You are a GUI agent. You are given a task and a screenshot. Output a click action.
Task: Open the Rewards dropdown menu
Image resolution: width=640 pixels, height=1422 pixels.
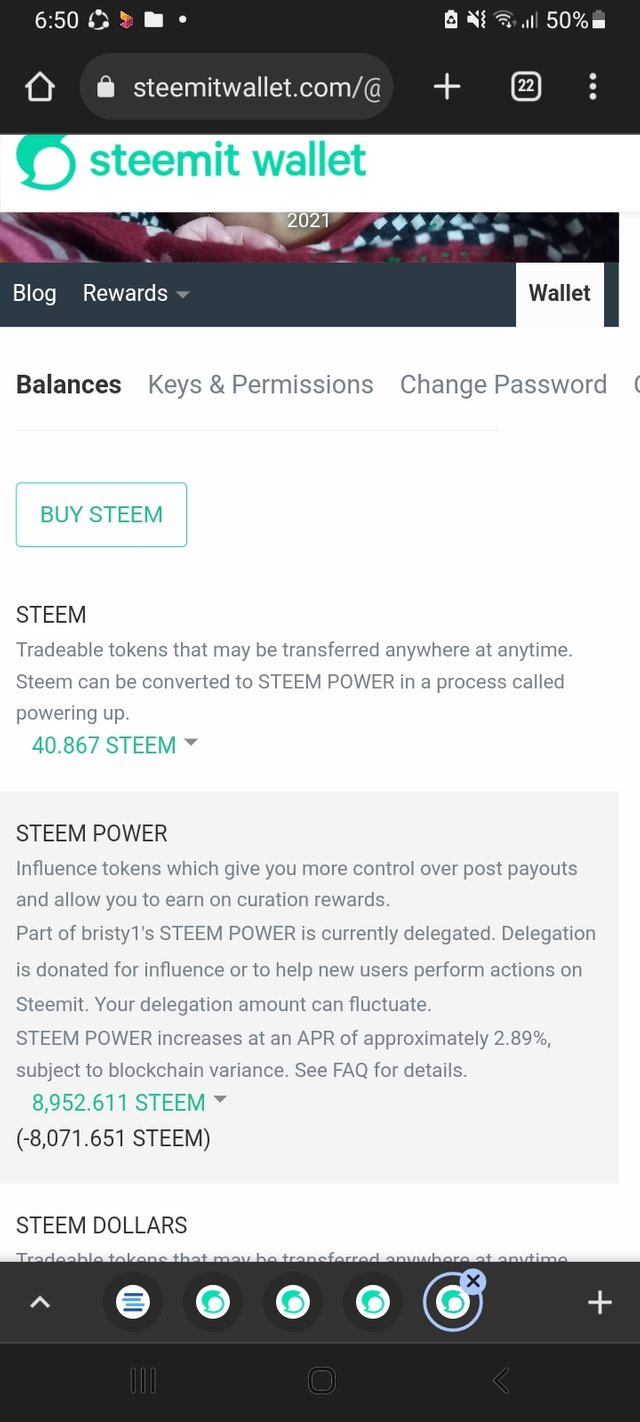(x=136, y=293)
